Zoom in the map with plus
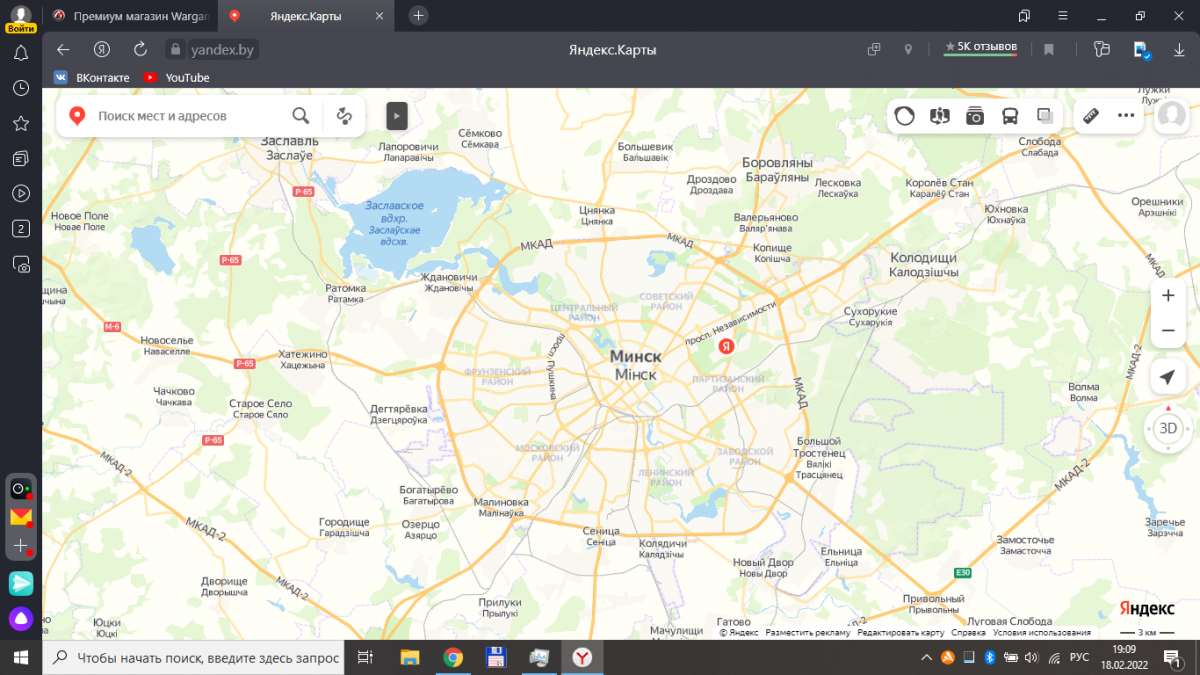1200x675 pixels. [1167, 296]
